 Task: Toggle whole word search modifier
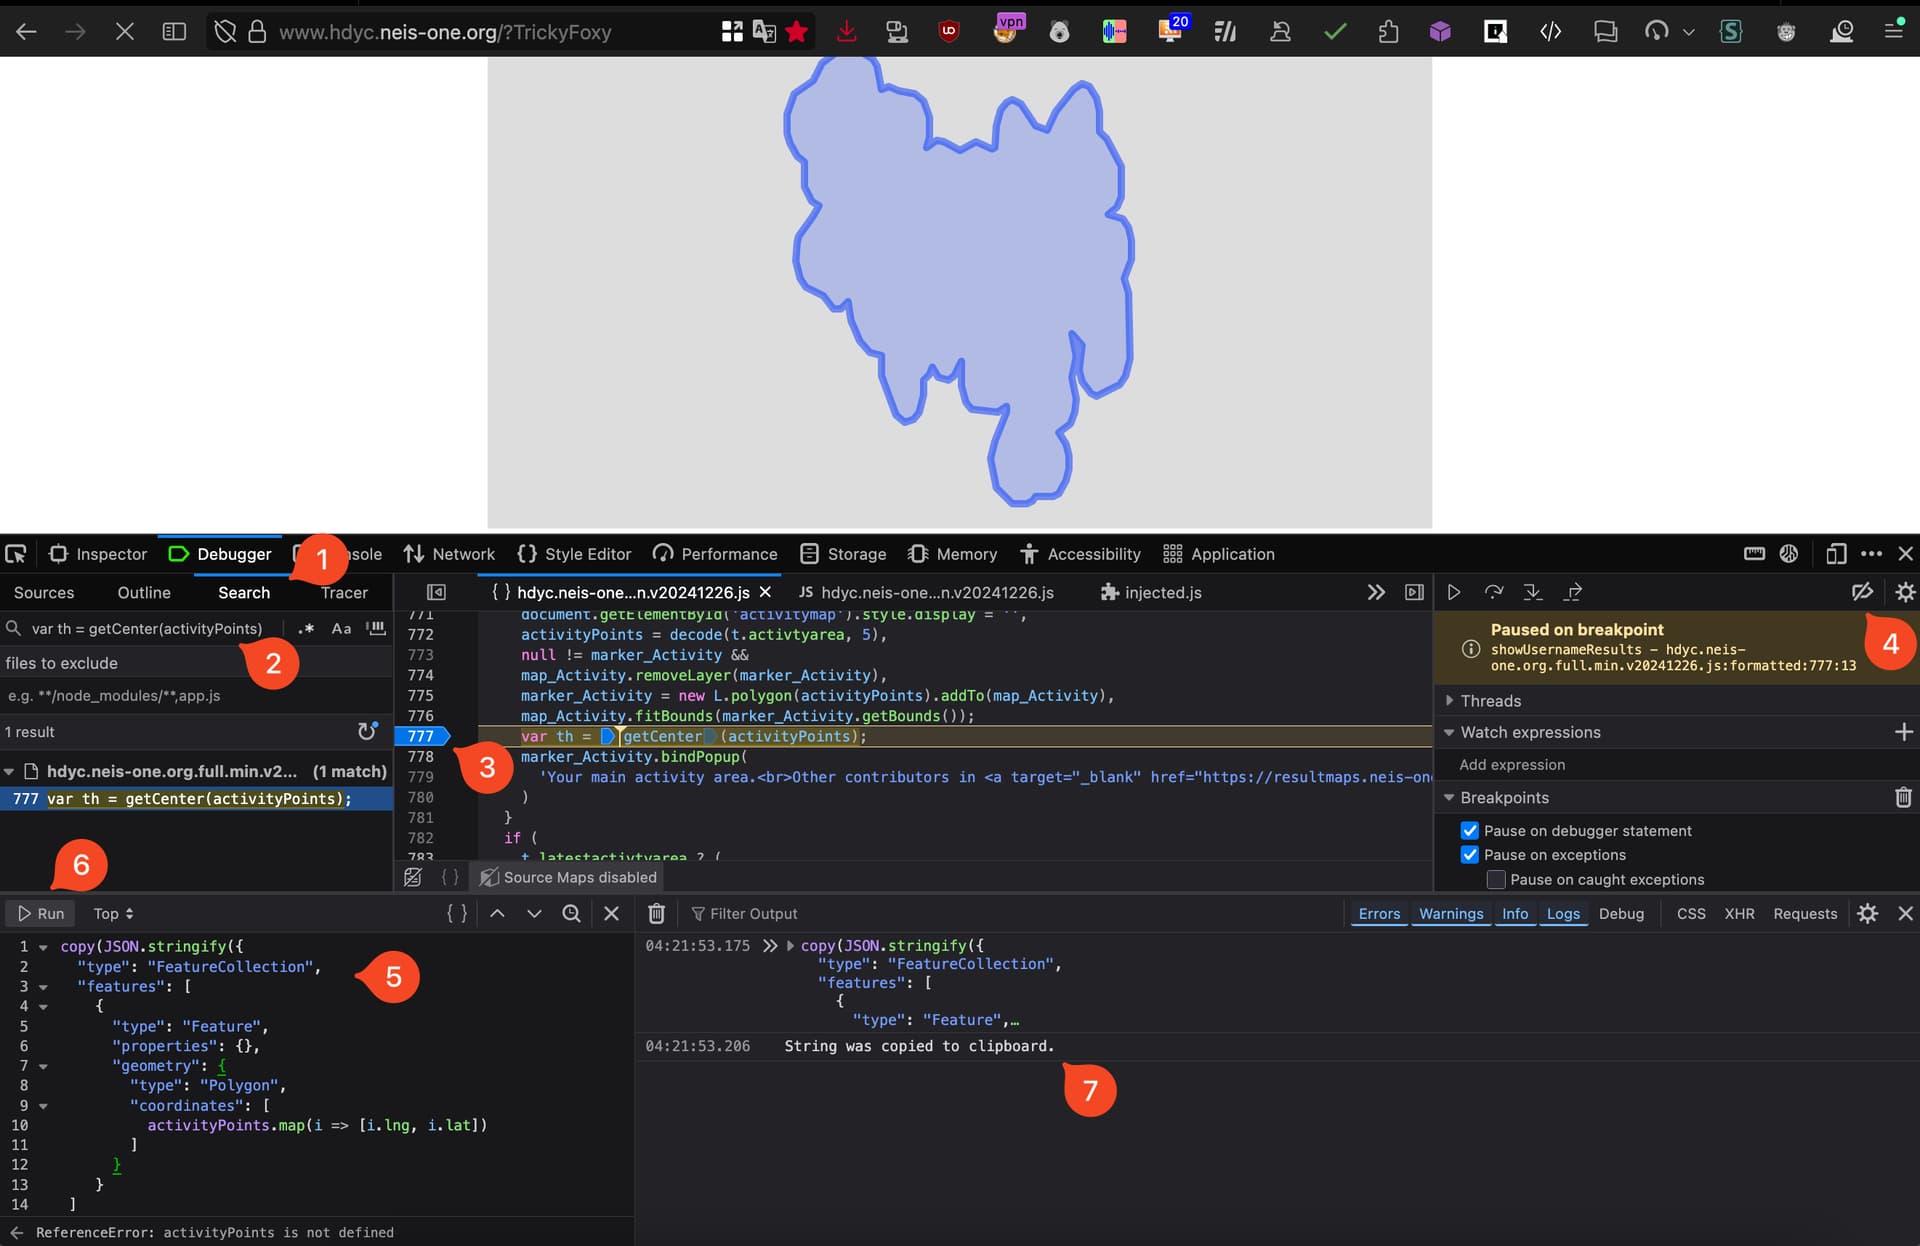[x=376, y=628]
